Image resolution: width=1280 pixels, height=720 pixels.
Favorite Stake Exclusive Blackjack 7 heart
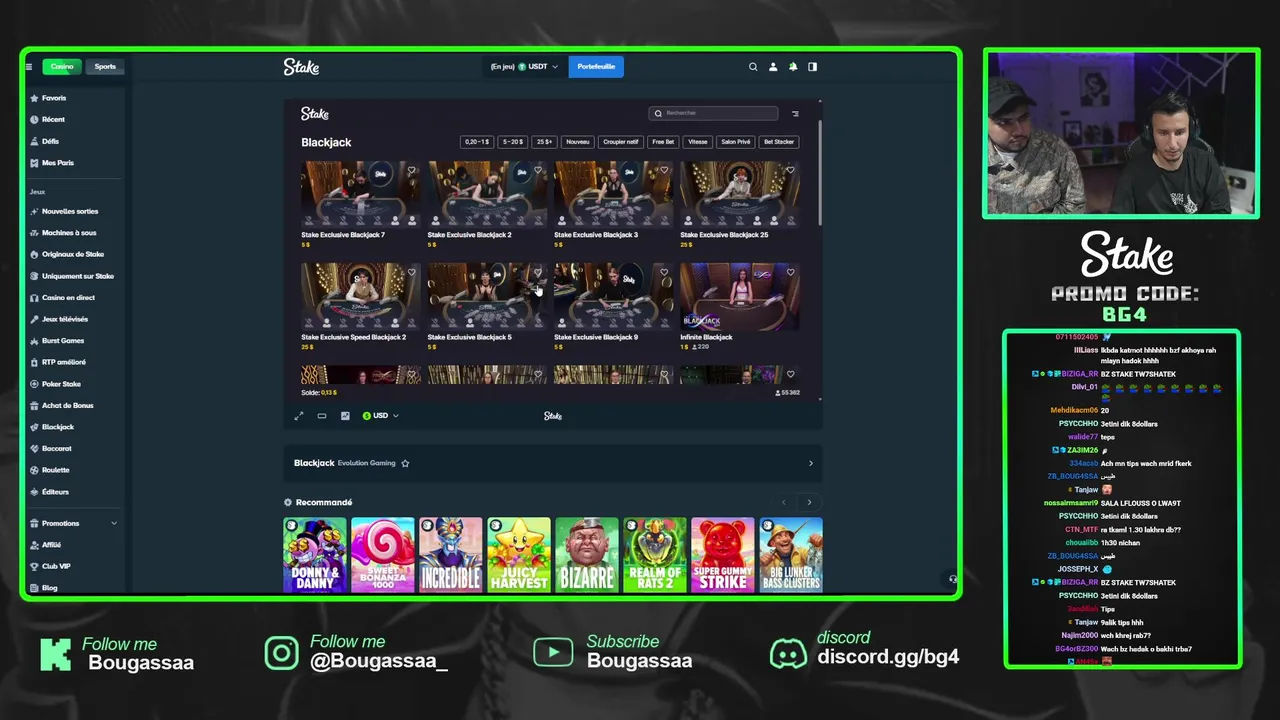tap(411, 171)
